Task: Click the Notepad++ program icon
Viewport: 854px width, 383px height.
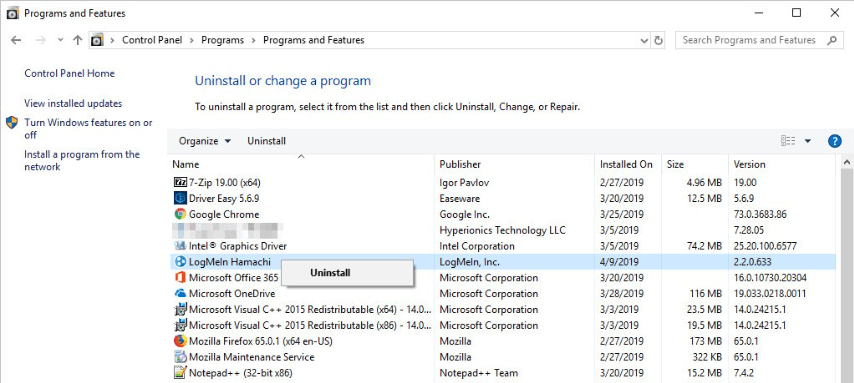Action: click(180, 373)
